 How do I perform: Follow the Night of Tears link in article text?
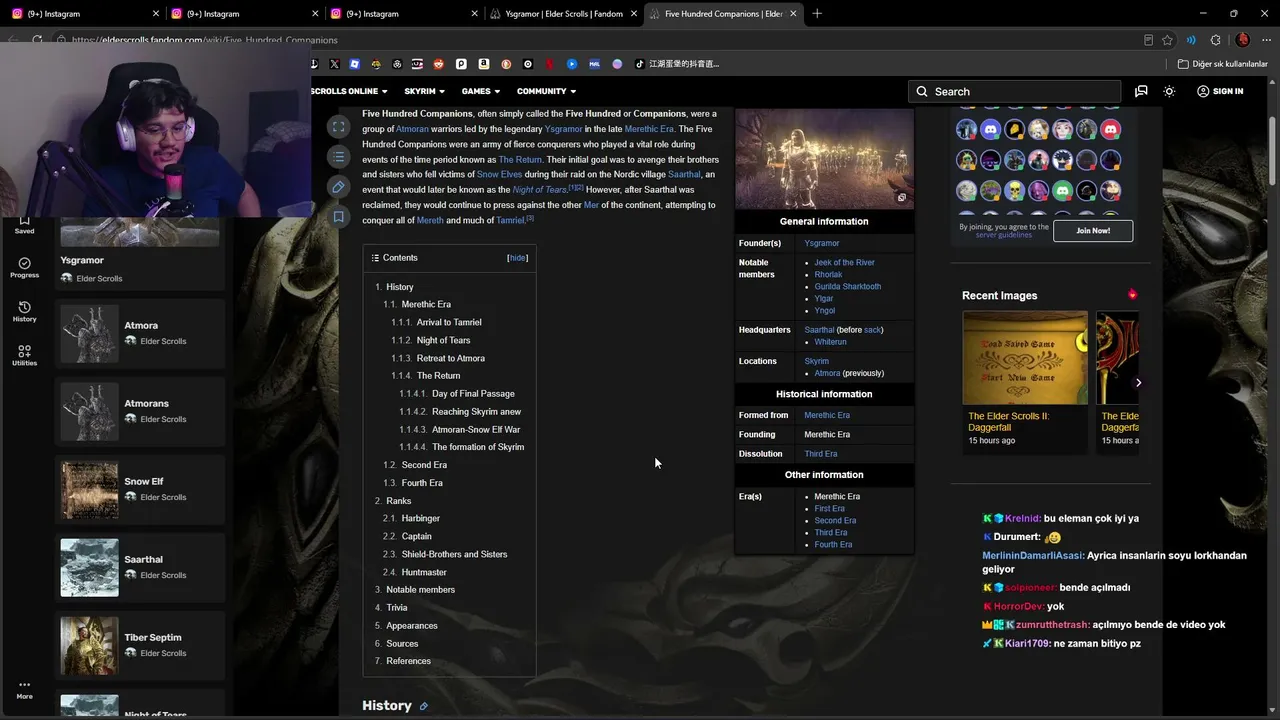pyautogui.click(x=540, y=190)
